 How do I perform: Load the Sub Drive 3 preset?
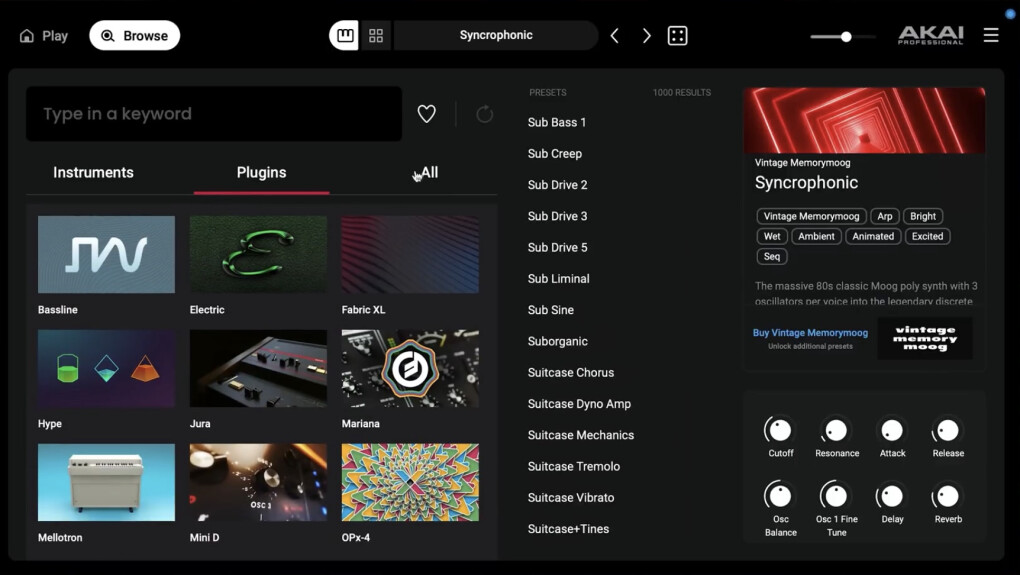click(557, 216)
